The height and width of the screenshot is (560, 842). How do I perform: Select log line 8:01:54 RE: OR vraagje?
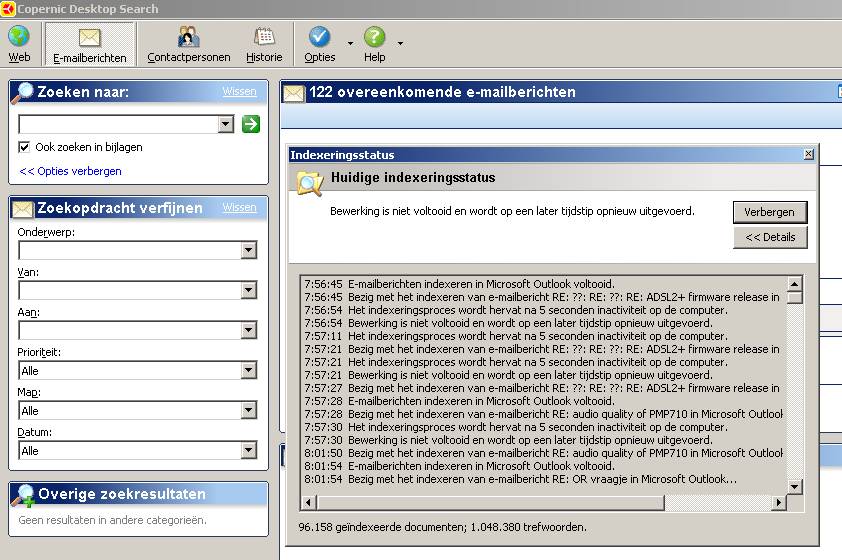tap(521, 479)
